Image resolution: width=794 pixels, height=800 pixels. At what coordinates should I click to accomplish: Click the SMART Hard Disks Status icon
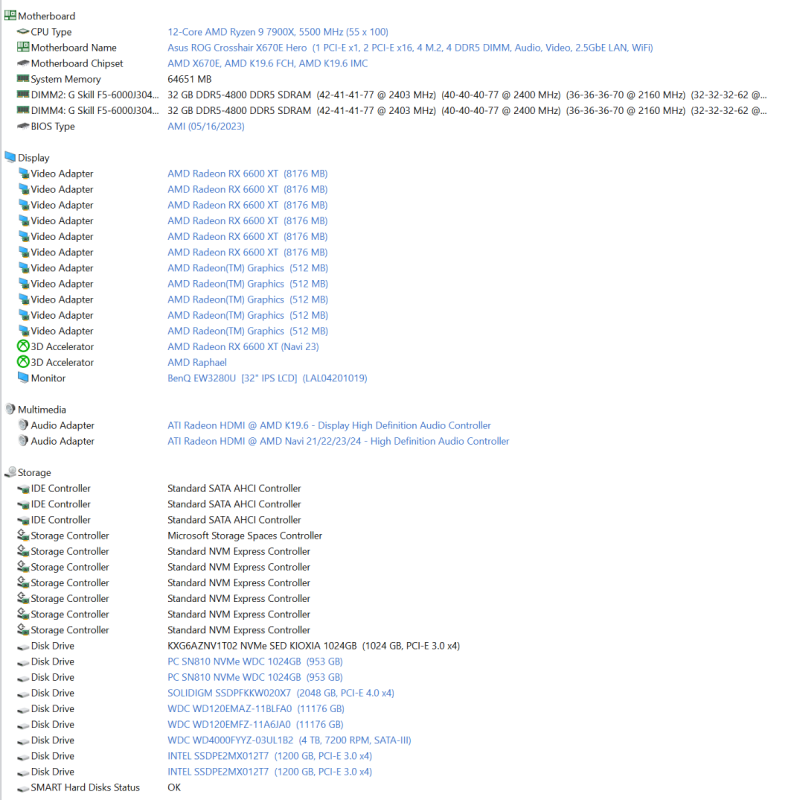pyautogui.click(x=23, y=788)
